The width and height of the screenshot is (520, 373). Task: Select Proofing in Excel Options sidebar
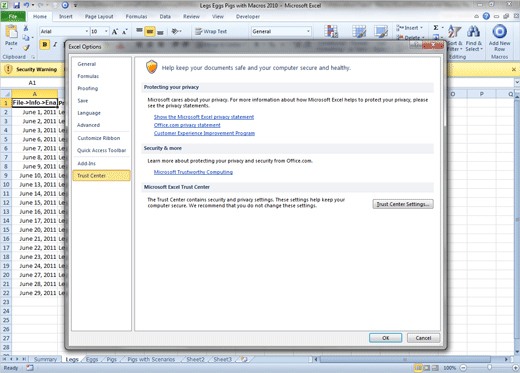pyautogui.click(x=88, y=88)
